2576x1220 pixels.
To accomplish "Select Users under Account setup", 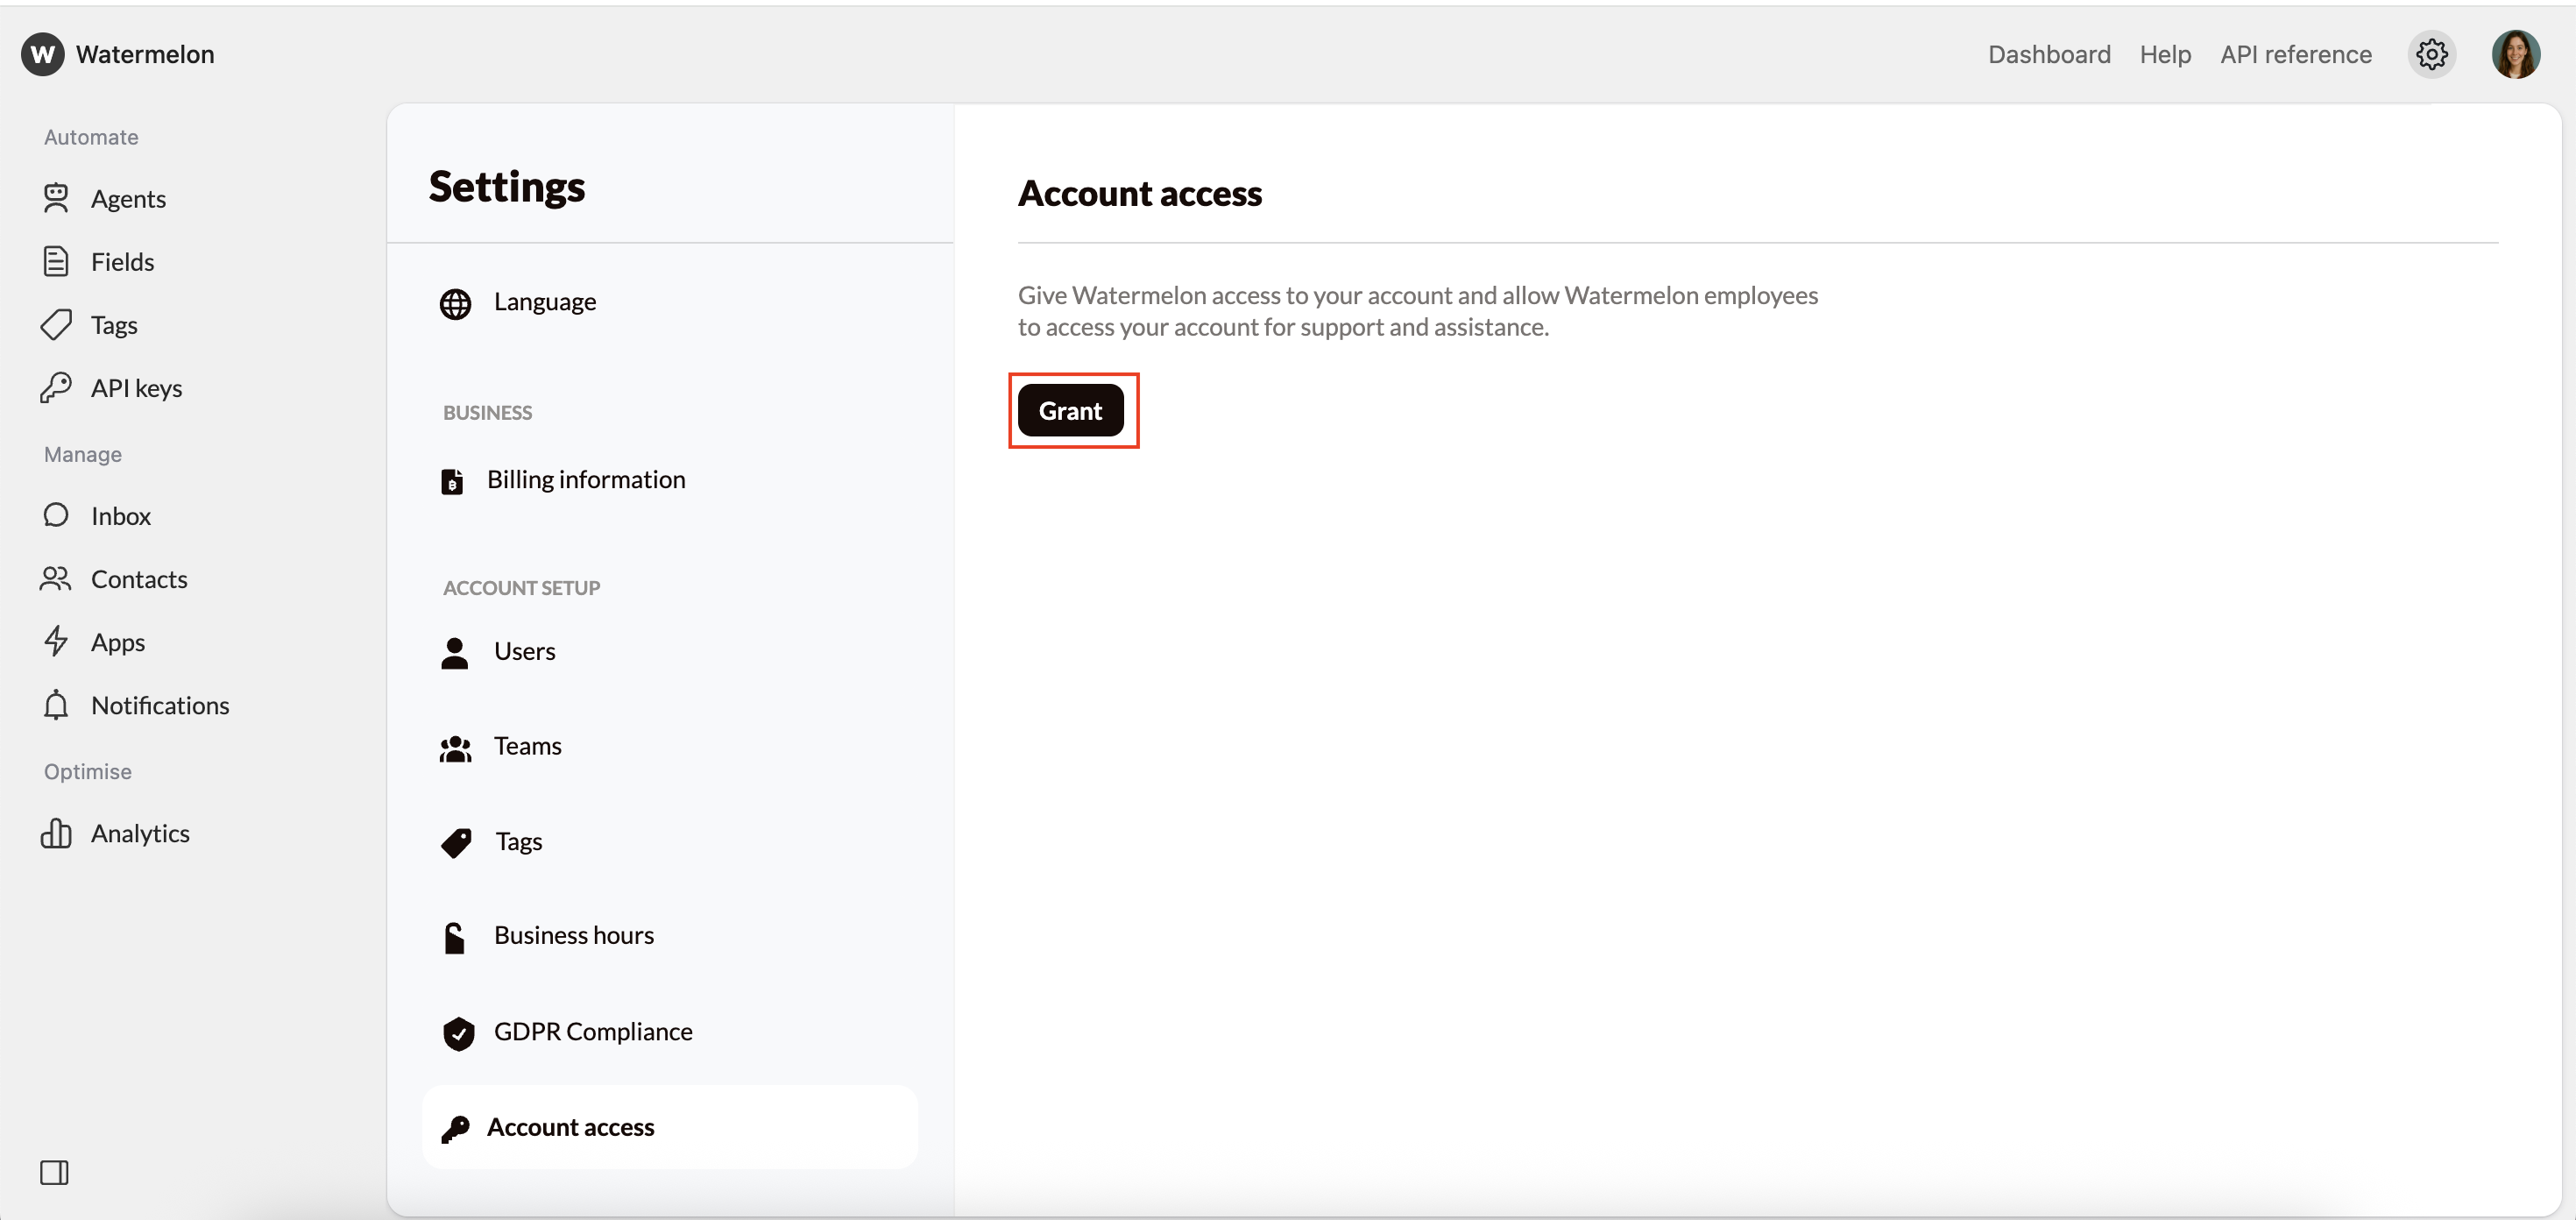I will click(x=524, y=651).
